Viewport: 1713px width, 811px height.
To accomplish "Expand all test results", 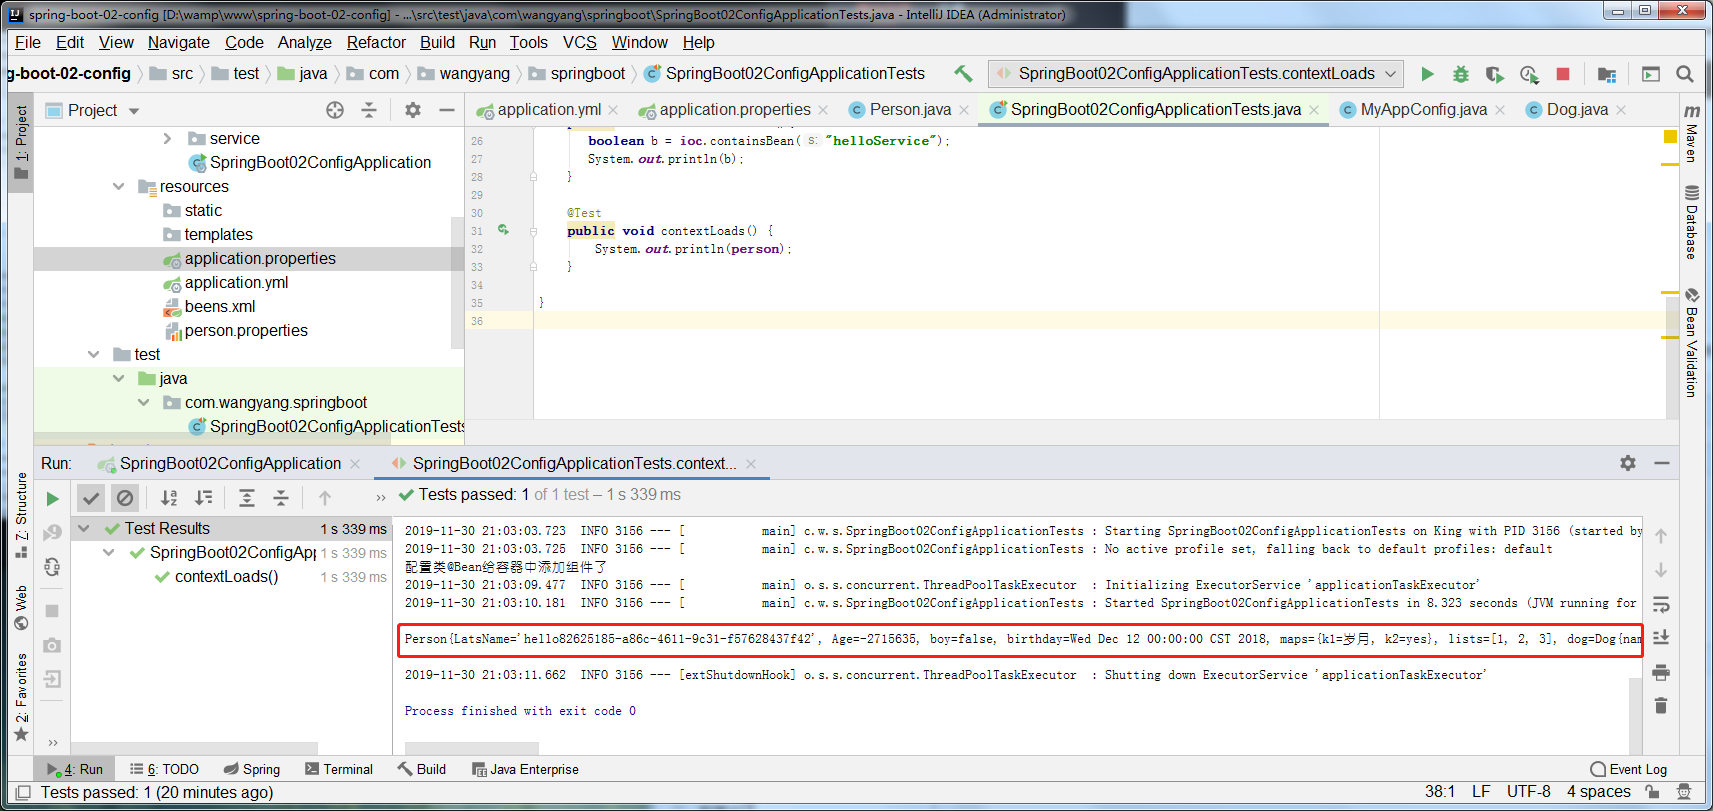I will (247, 497).
